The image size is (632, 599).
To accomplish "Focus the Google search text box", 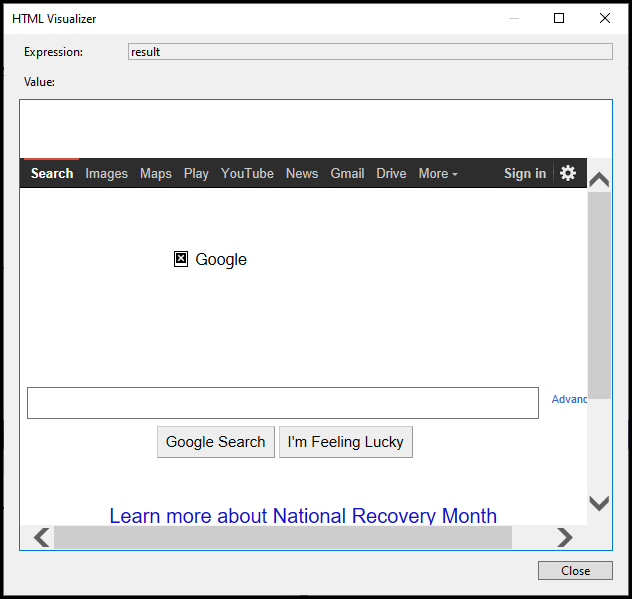I will point(283,403).
